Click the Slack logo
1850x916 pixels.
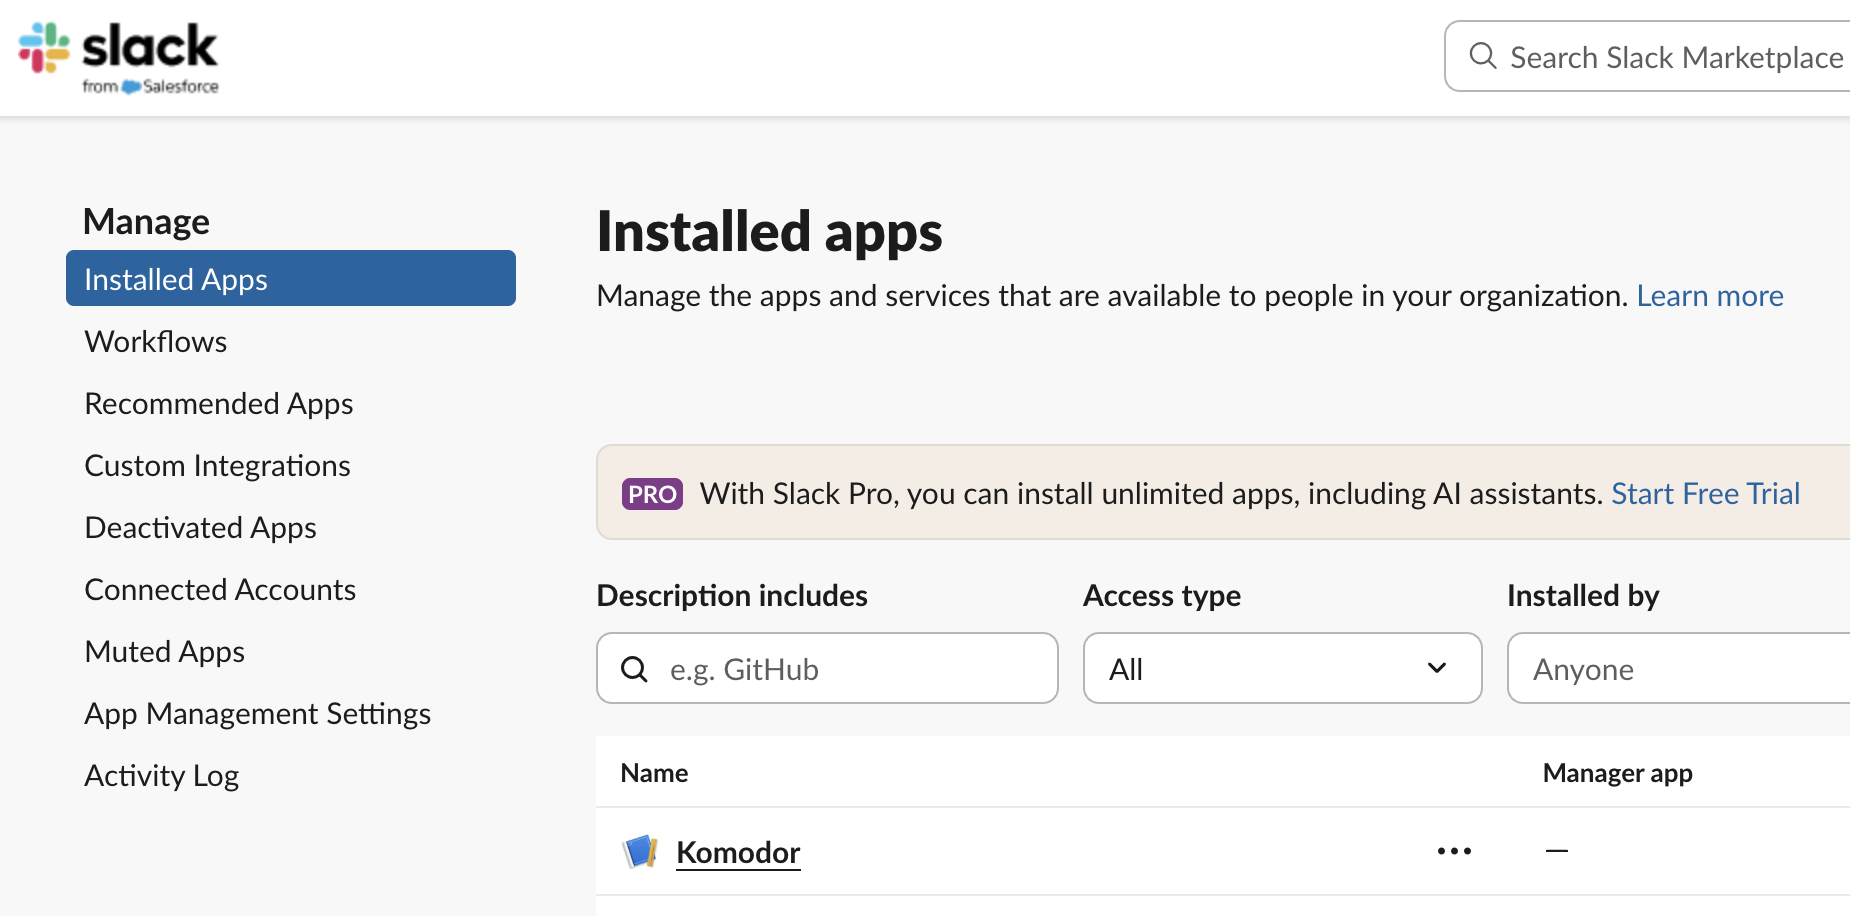(118, 58)
